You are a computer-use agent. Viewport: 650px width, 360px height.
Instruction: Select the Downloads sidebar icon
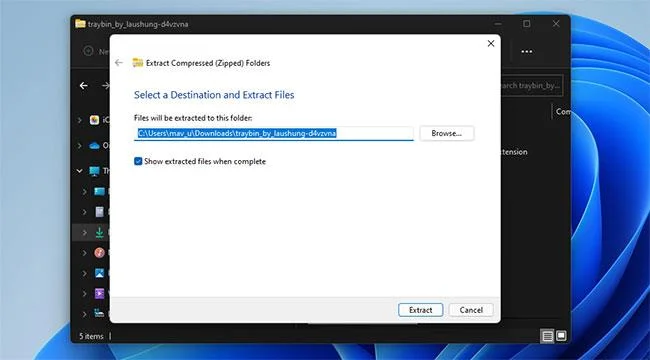(x=99, y=233)
